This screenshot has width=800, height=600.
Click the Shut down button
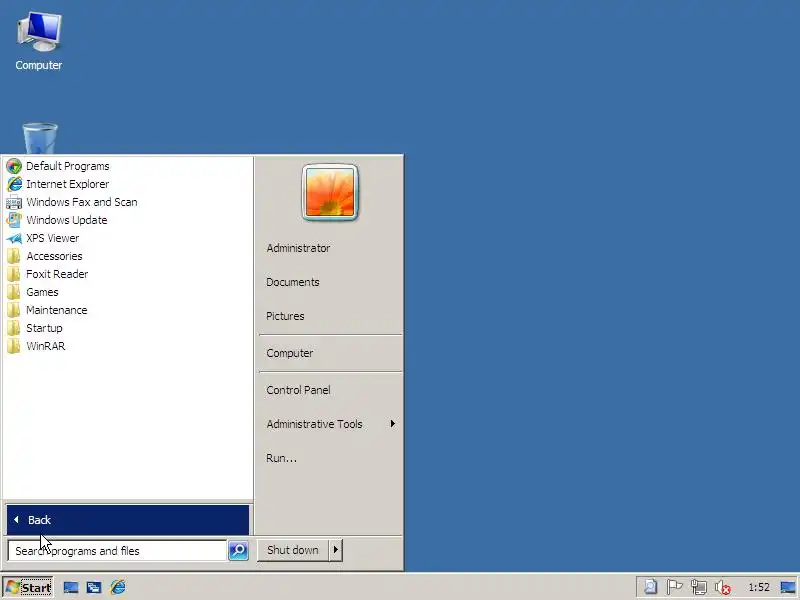tap(293, 550)
